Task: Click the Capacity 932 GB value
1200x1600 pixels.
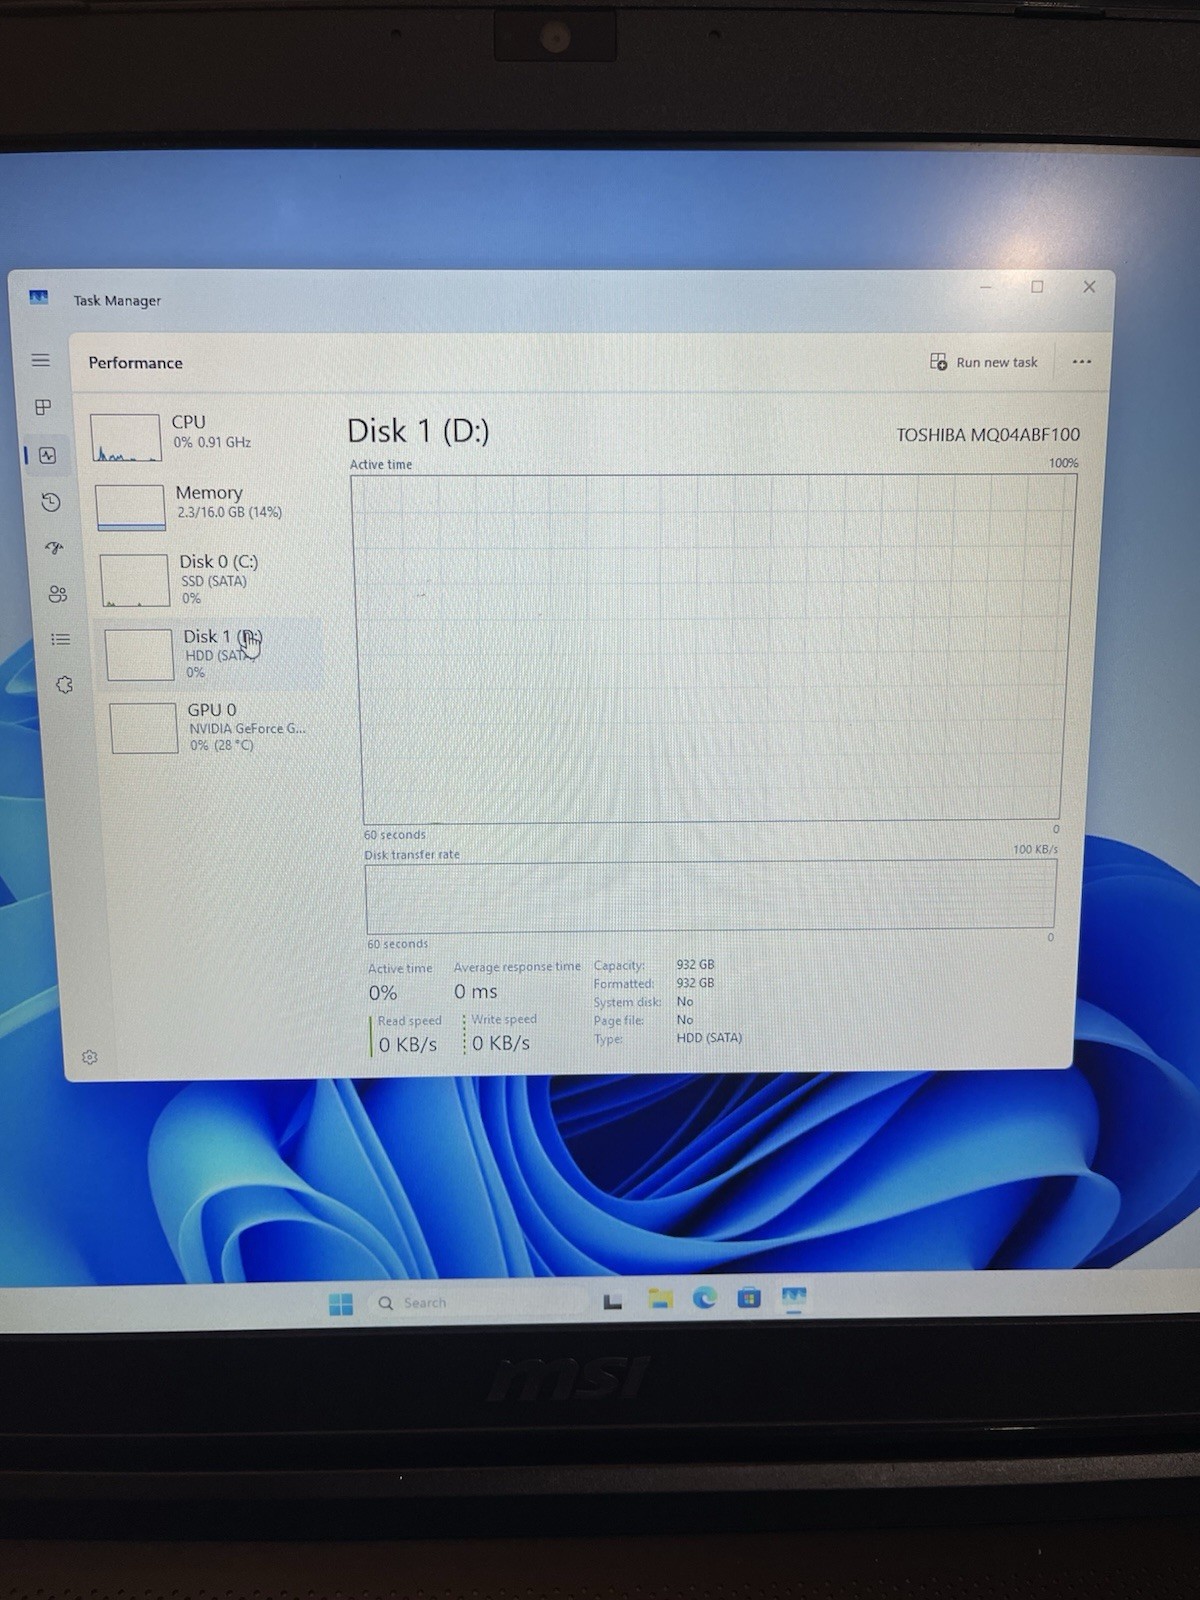Action: 695,965
